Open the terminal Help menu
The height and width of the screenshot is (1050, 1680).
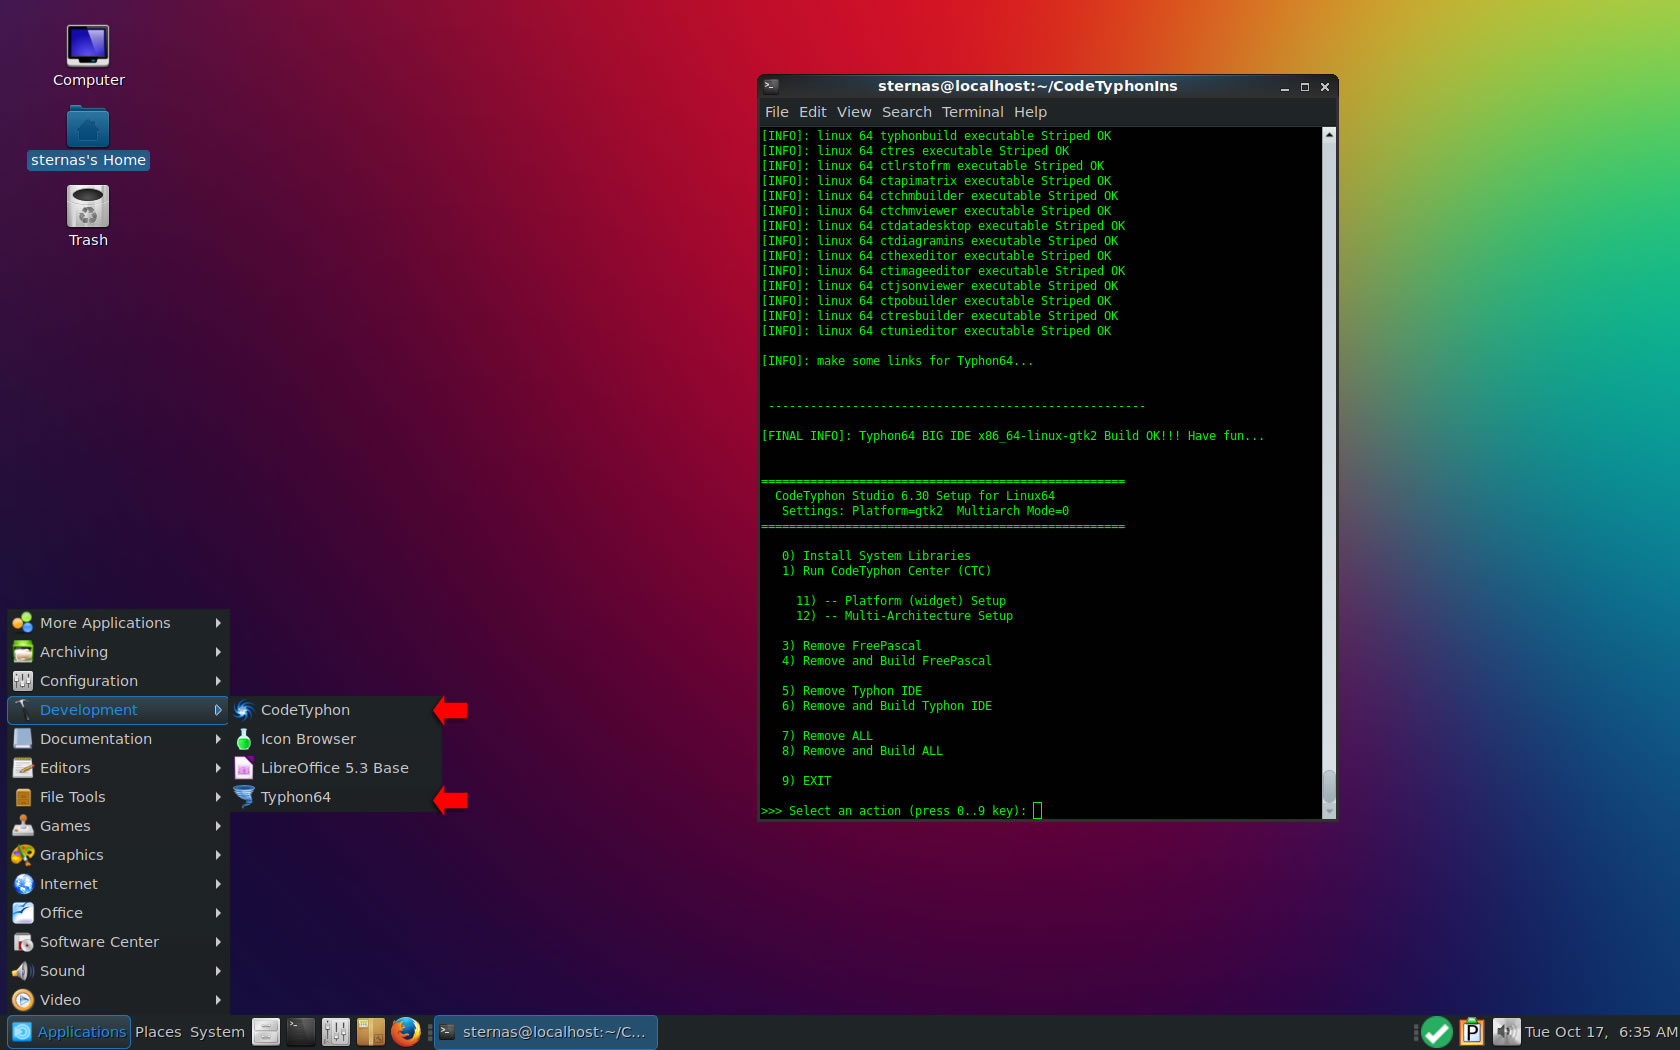click(x=1030, y=112)
